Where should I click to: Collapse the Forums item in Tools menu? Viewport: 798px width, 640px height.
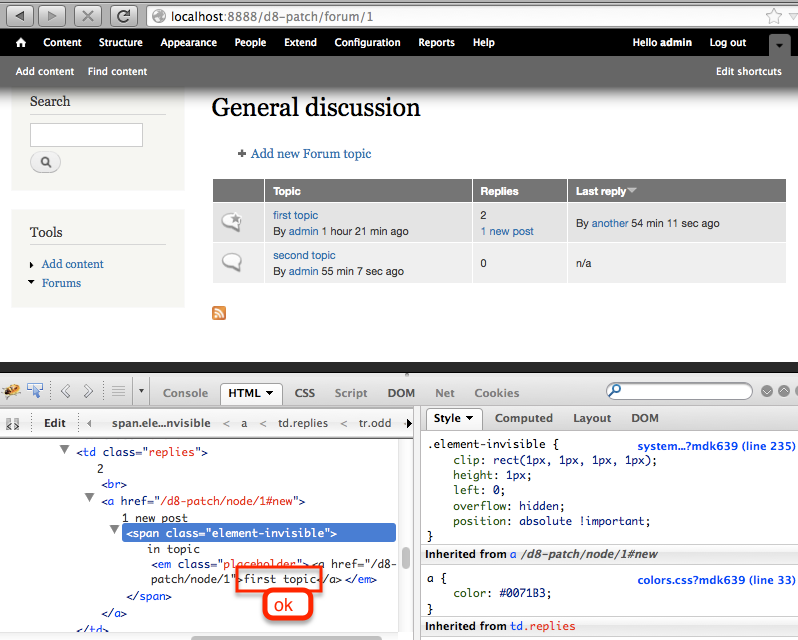pyautogui.click(x=31, y=282)
